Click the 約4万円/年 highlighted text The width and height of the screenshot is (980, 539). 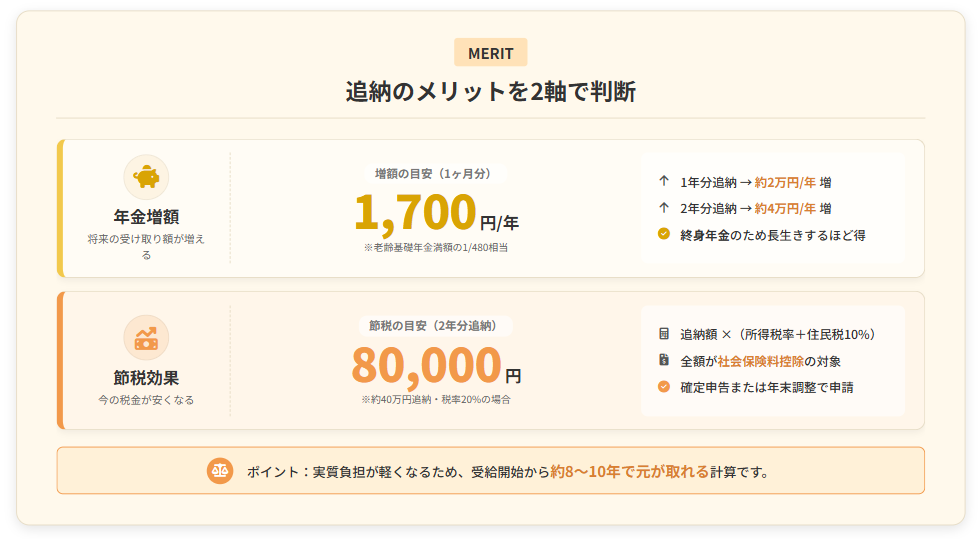click(x=785, y=208)
